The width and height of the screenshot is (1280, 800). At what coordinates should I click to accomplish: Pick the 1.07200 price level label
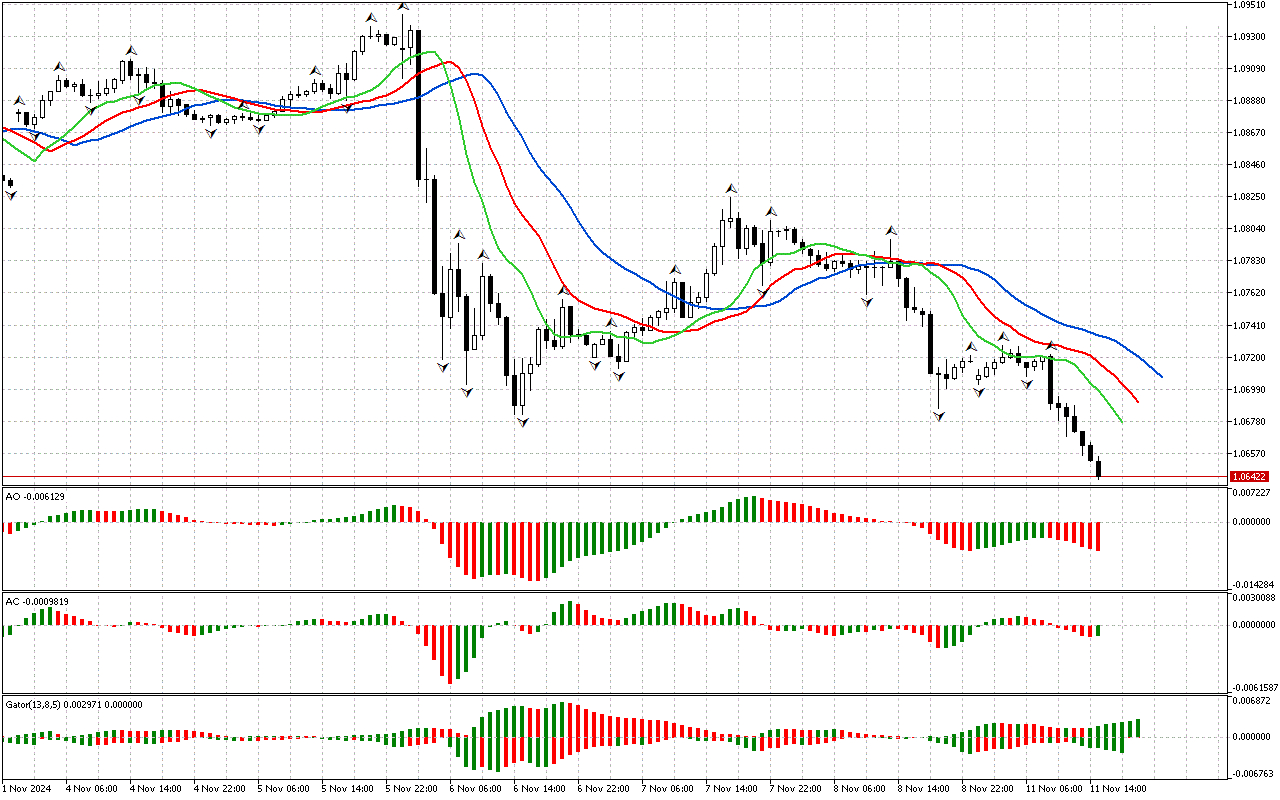click(x=1250, y=357)
